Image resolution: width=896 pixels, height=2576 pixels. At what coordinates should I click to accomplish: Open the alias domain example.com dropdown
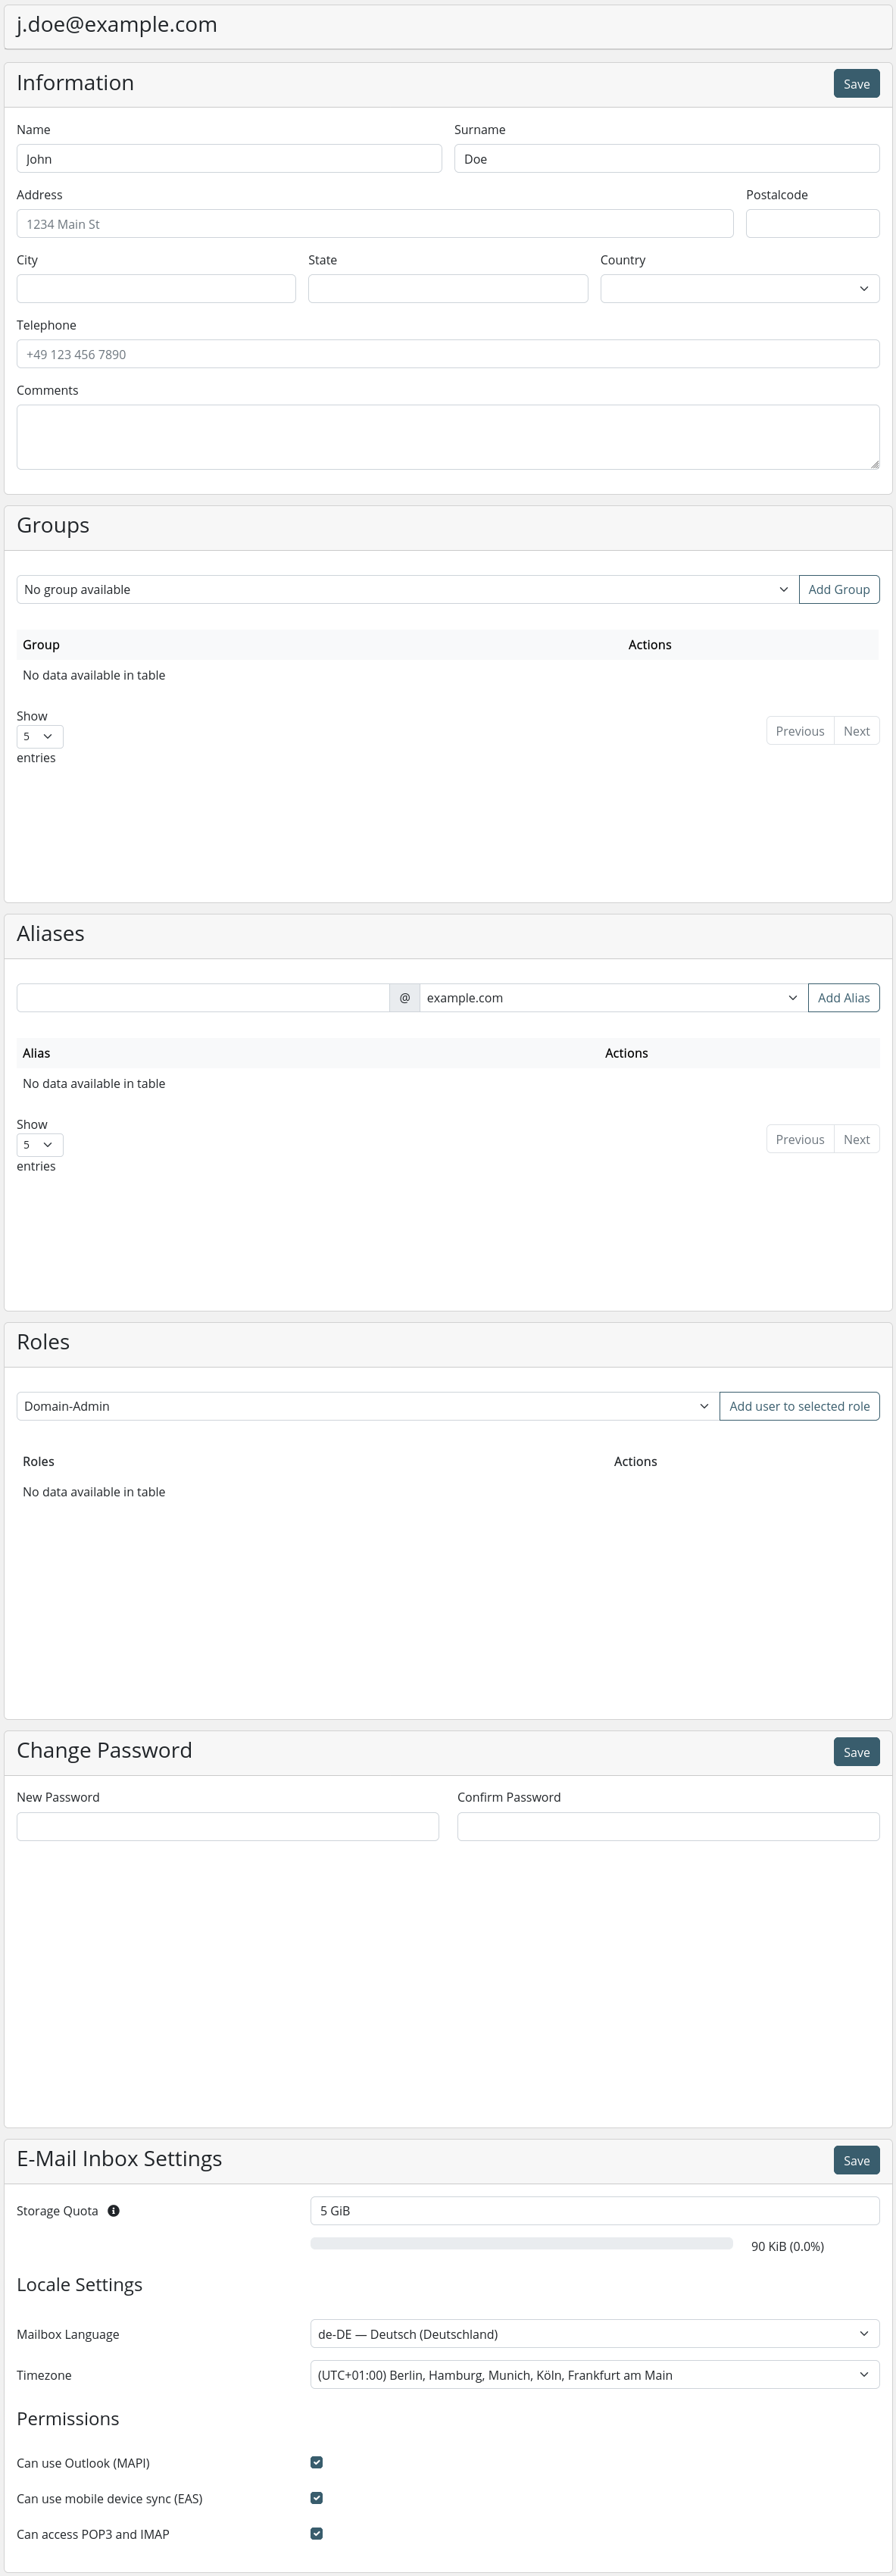[612, 998]
